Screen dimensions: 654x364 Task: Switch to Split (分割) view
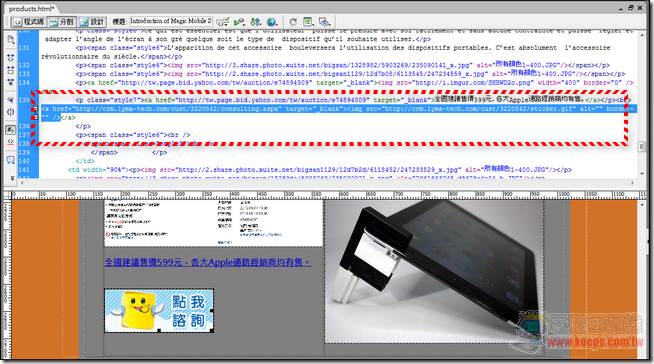pos(61,22)
